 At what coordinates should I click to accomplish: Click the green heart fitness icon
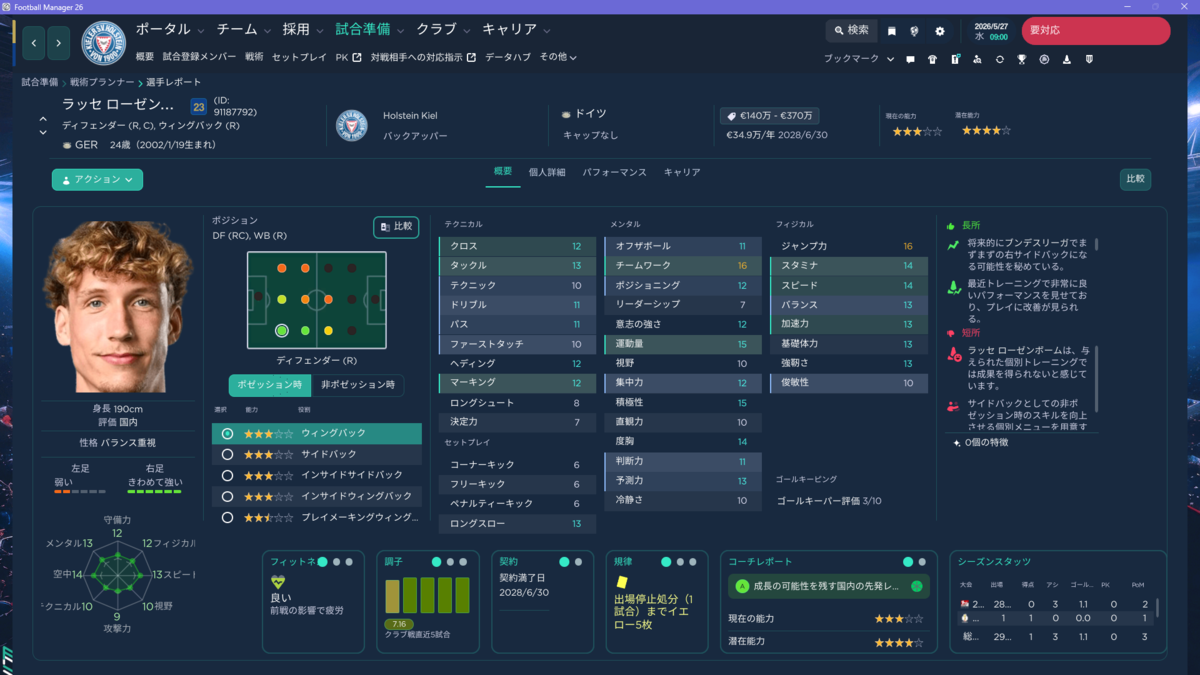pyautogui.click(x=279, y=582)
